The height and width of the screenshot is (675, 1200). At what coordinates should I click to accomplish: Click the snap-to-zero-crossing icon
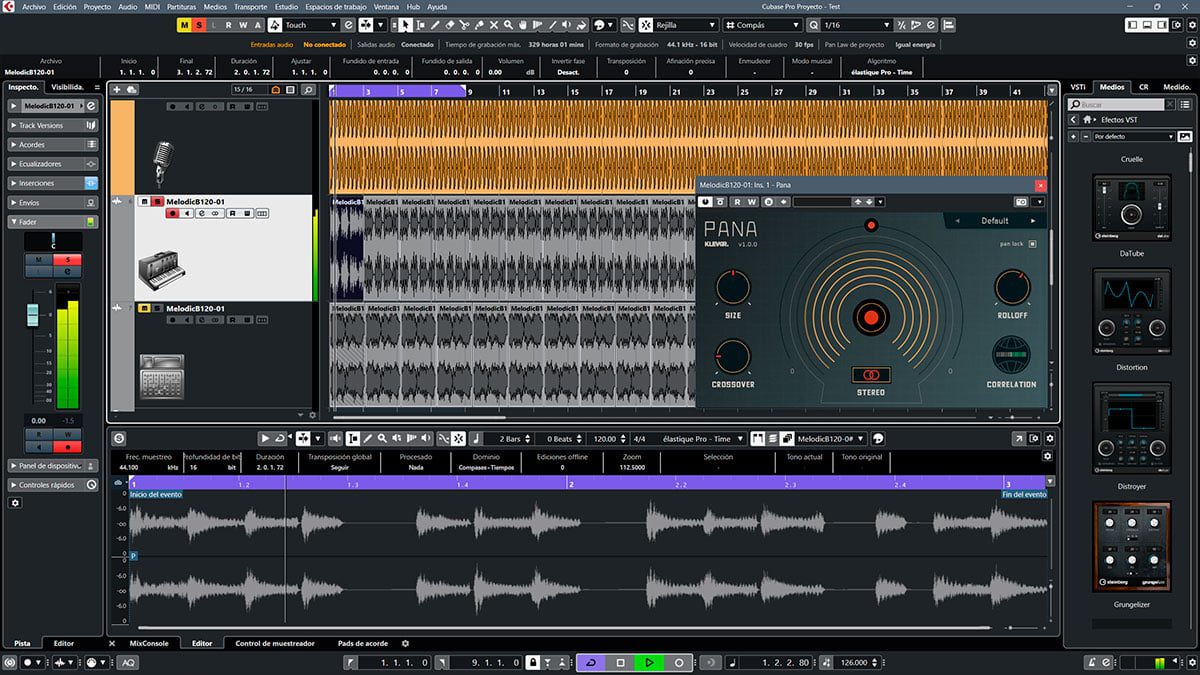click(x=627, y=24)
